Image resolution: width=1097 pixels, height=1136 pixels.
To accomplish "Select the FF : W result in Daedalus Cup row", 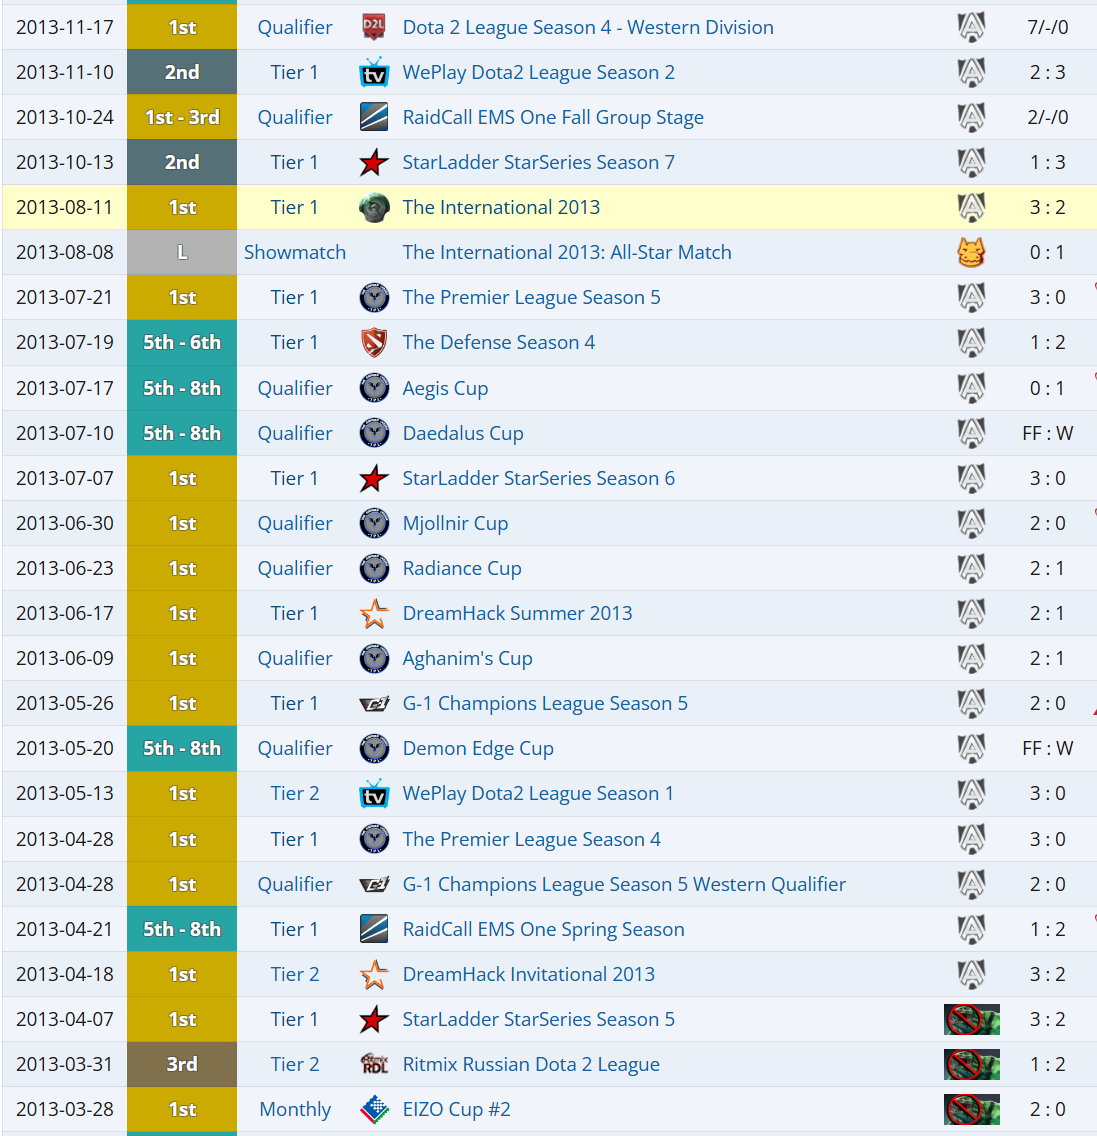I will click(x=1048, y=433).
